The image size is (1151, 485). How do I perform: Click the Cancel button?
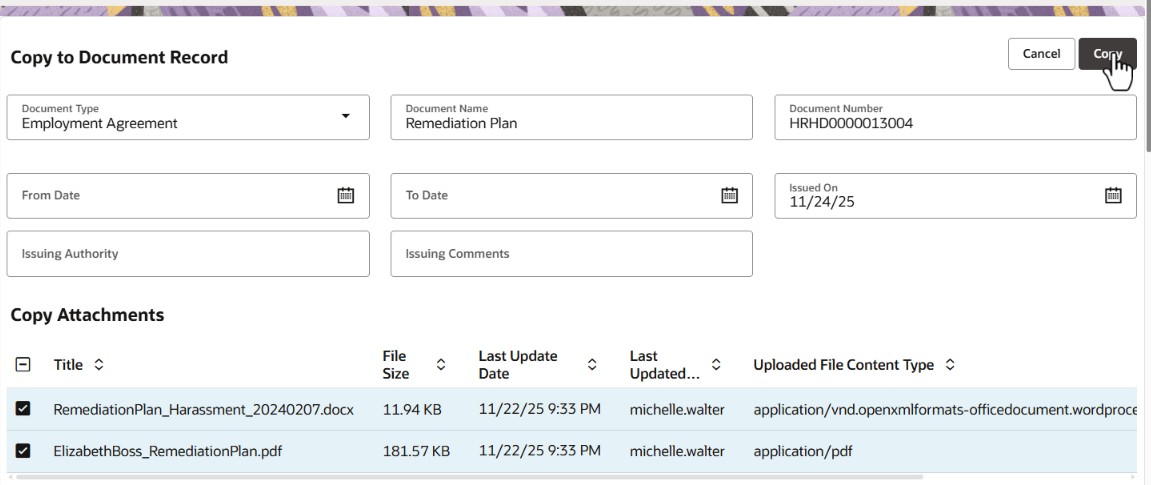pos(1041,54)
